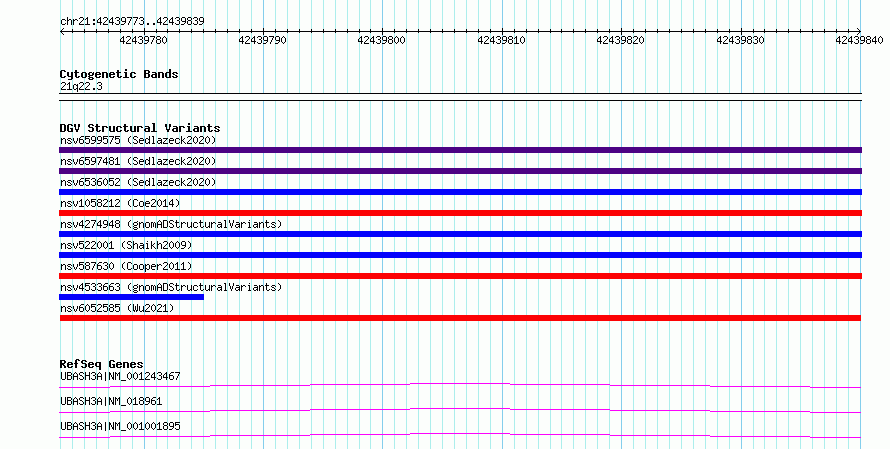Click the chr21:42439773..42439839 region label

(x=132, y=21)
